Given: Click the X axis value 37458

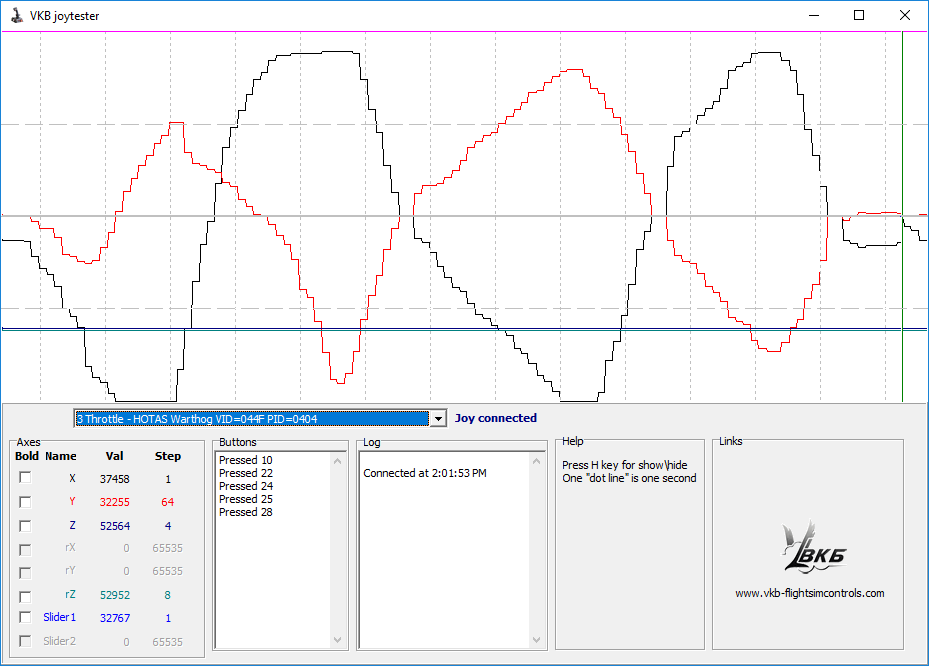Looking at the screenshot, I should click(114, 479).
